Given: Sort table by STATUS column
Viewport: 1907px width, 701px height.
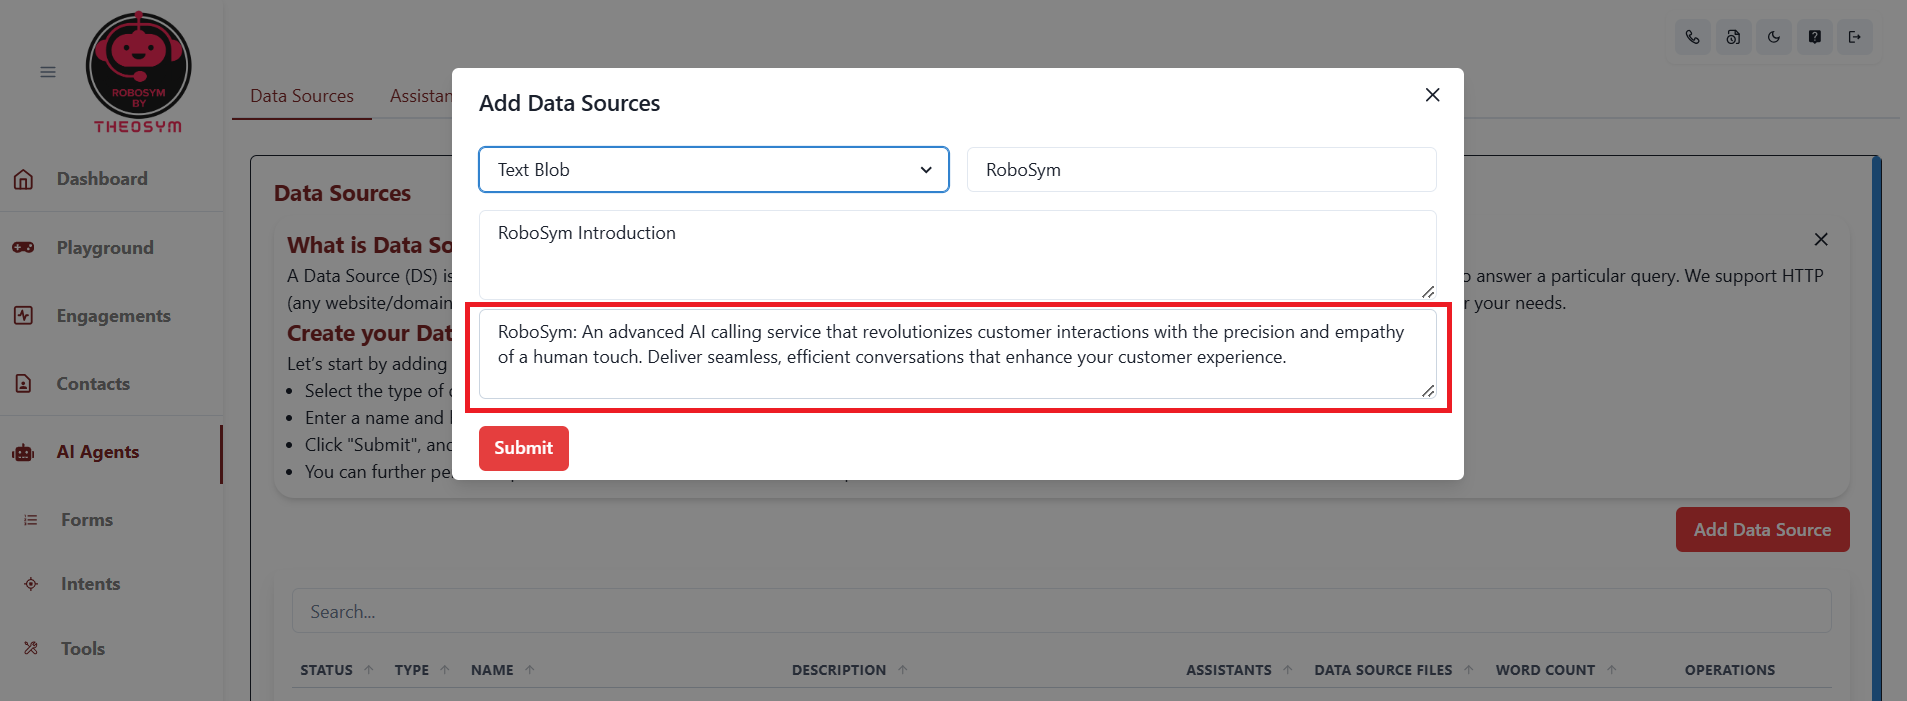Looking at the screenshot, I should 337,670.
